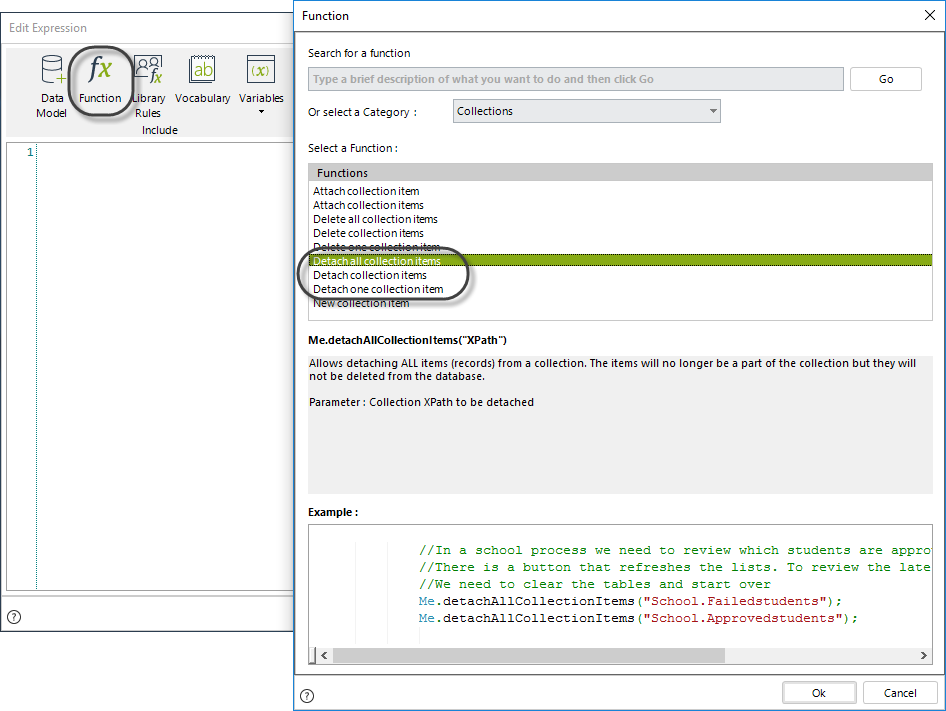
Task: Click the function search text field
Action: tap(575, 79)
